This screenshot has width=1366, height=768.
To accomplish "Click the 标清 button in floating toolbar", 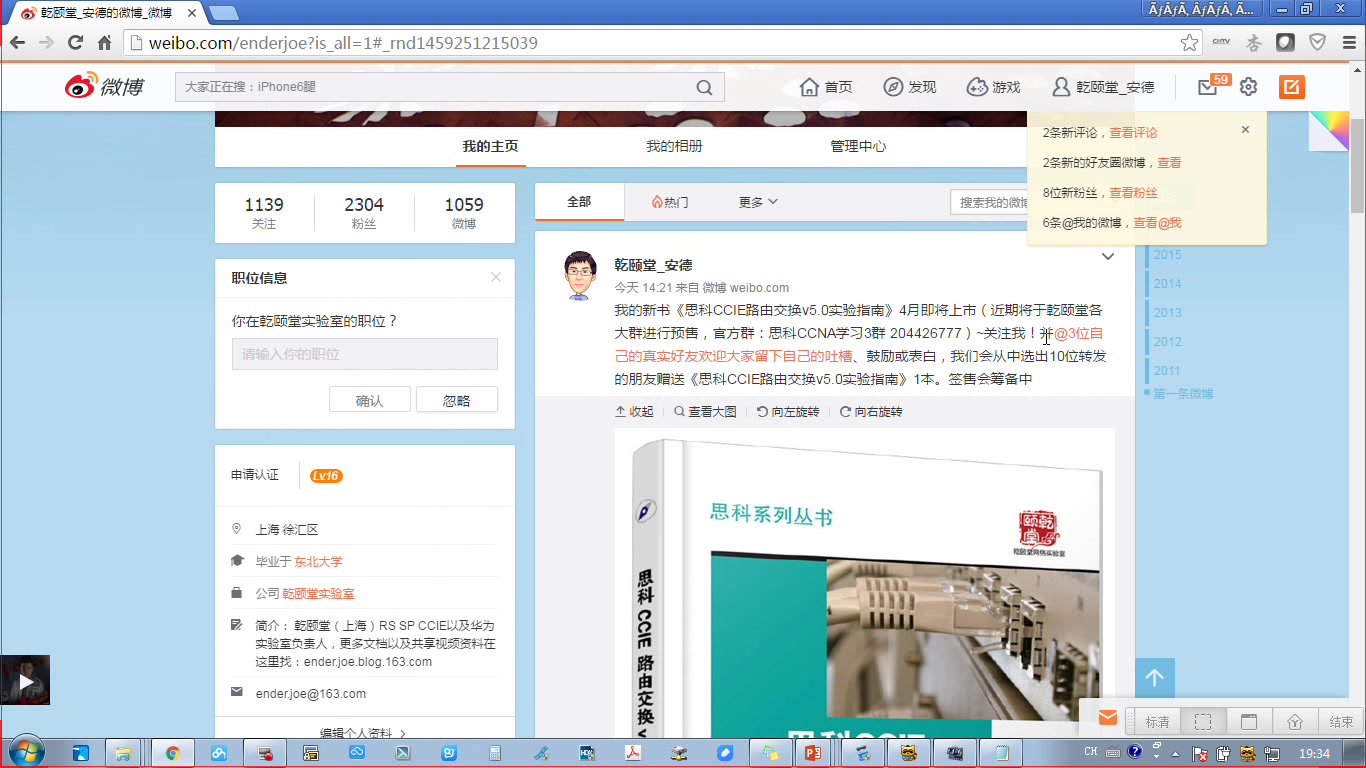I will (1157, 722).
